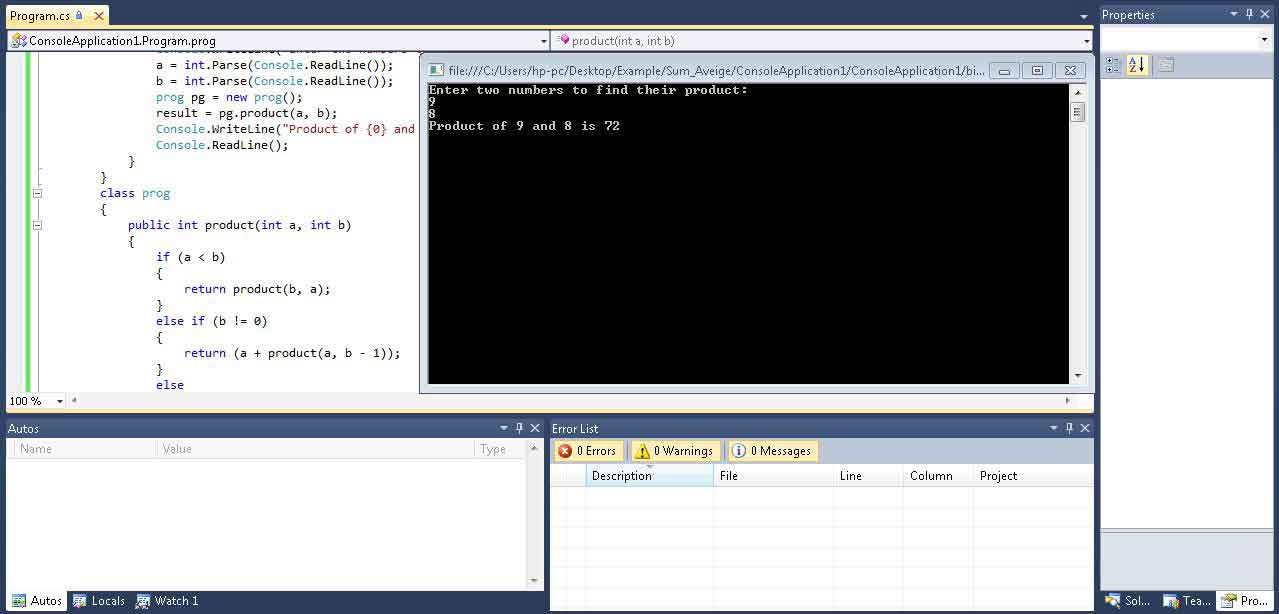Pin the Autos panel with auto-hide icon
Image resolution: width=1279 pixels, height=614 pixels.
pyautogui.click(x=519, y=428)
